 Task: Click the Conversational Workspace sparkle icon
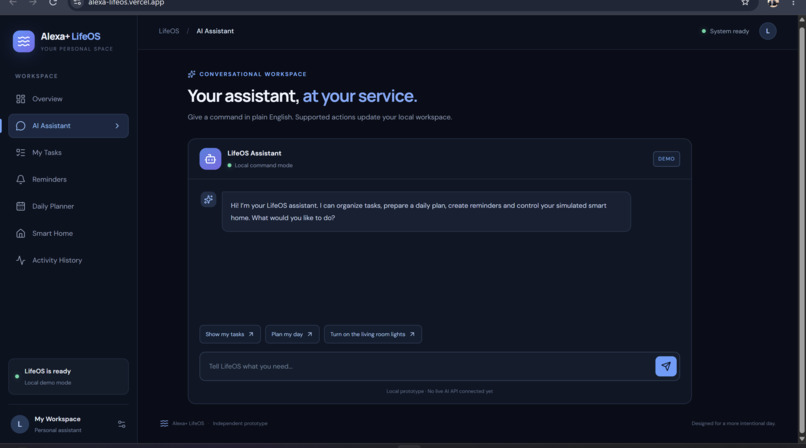[192, 74]
